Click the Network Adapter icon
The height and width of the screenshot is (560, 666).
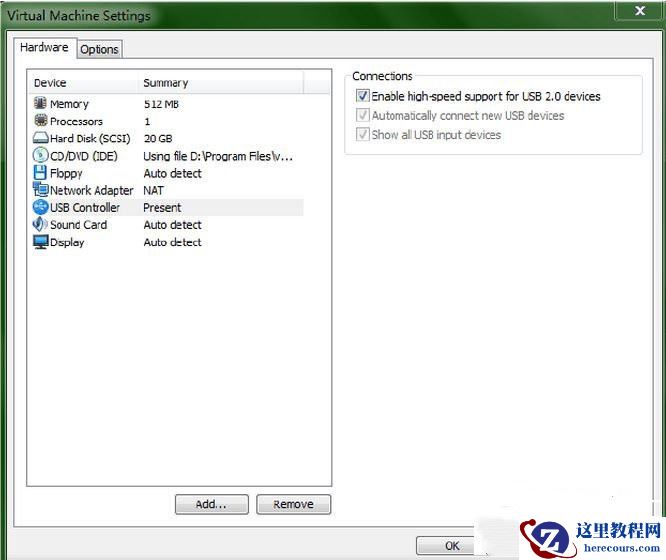(40, 189)
